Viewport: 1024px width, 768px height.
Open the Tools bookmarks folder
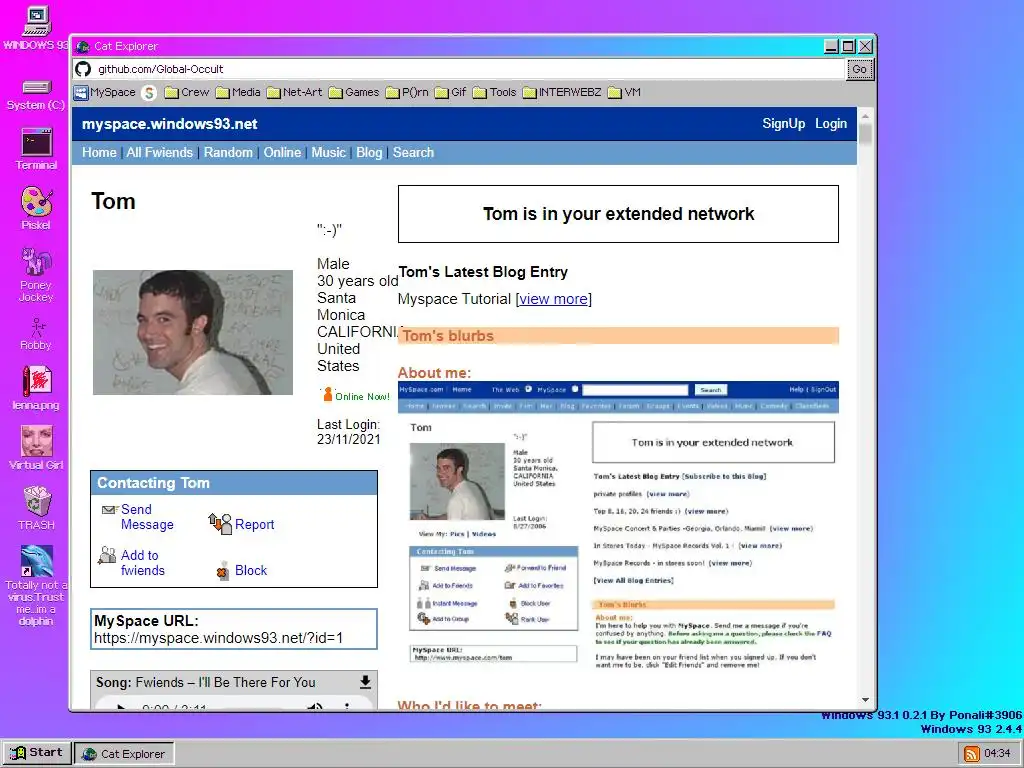tap(494, 93)
